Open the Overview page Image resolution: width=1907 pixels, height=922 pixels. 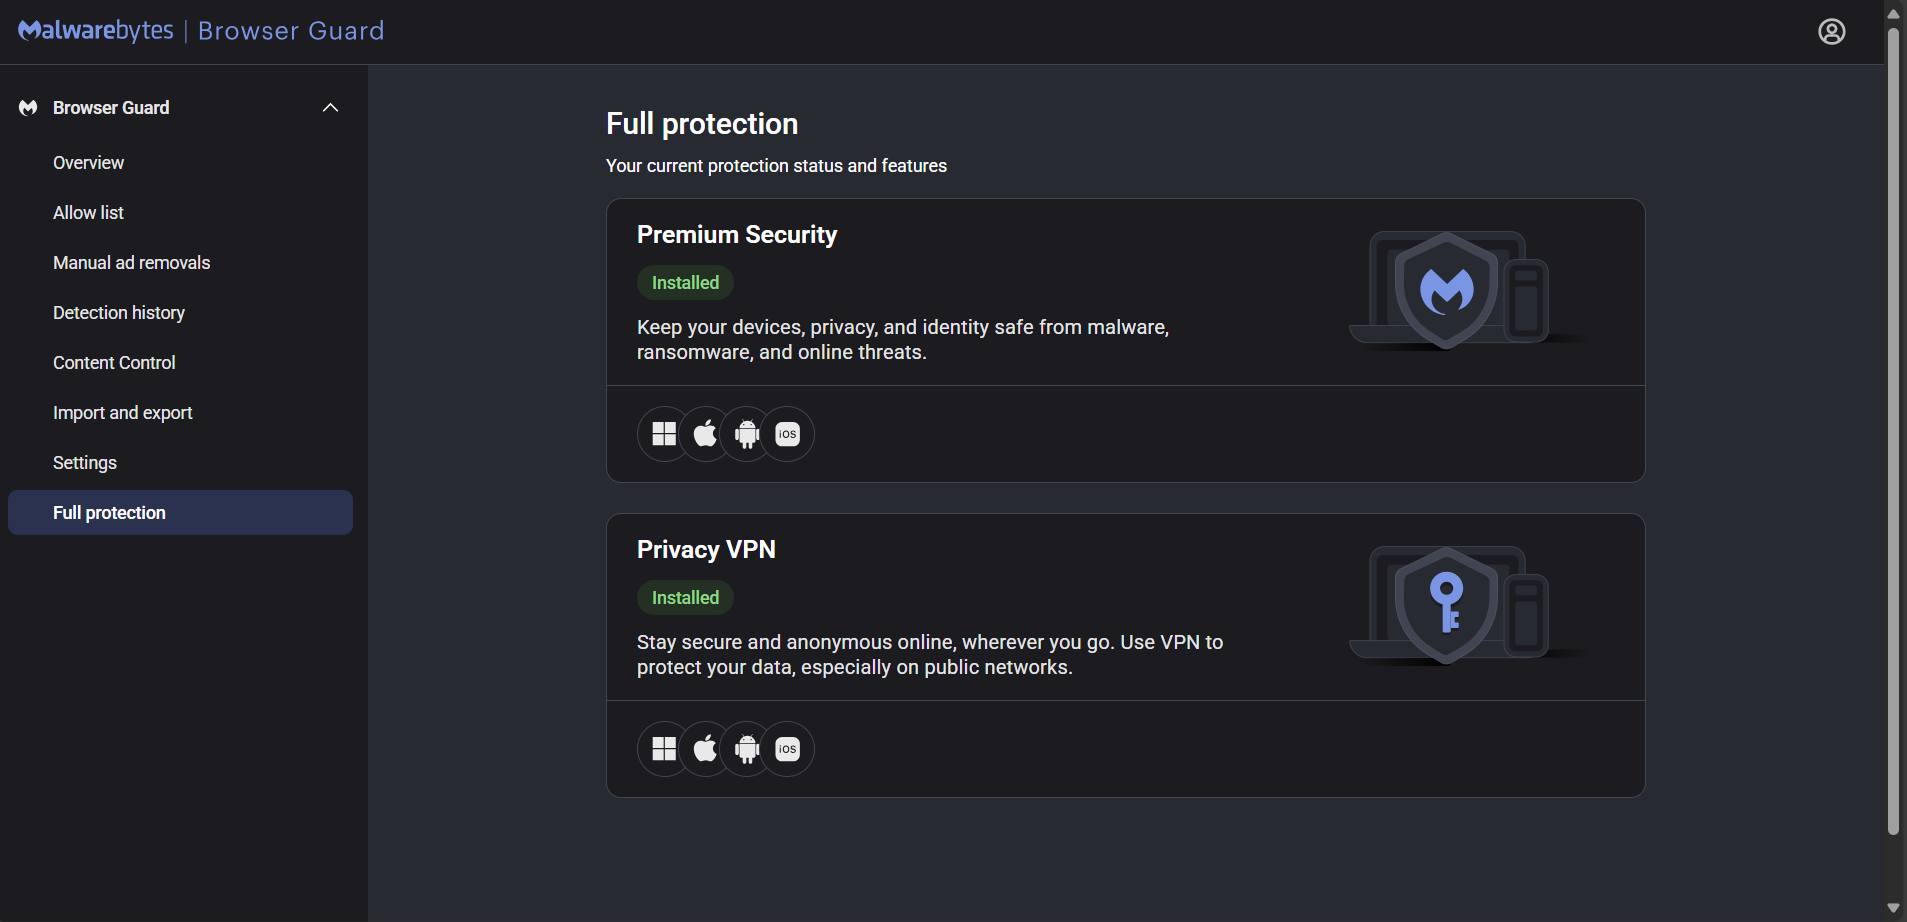pyautogui.click(x=89, y=163)
